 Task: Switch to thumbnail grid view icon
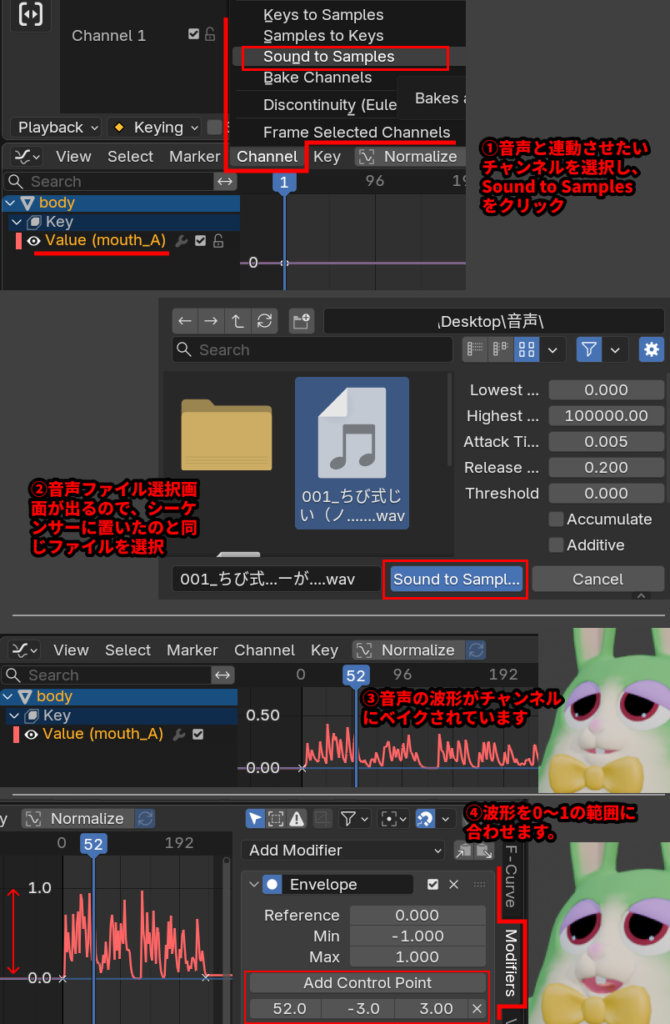(526, 349)
